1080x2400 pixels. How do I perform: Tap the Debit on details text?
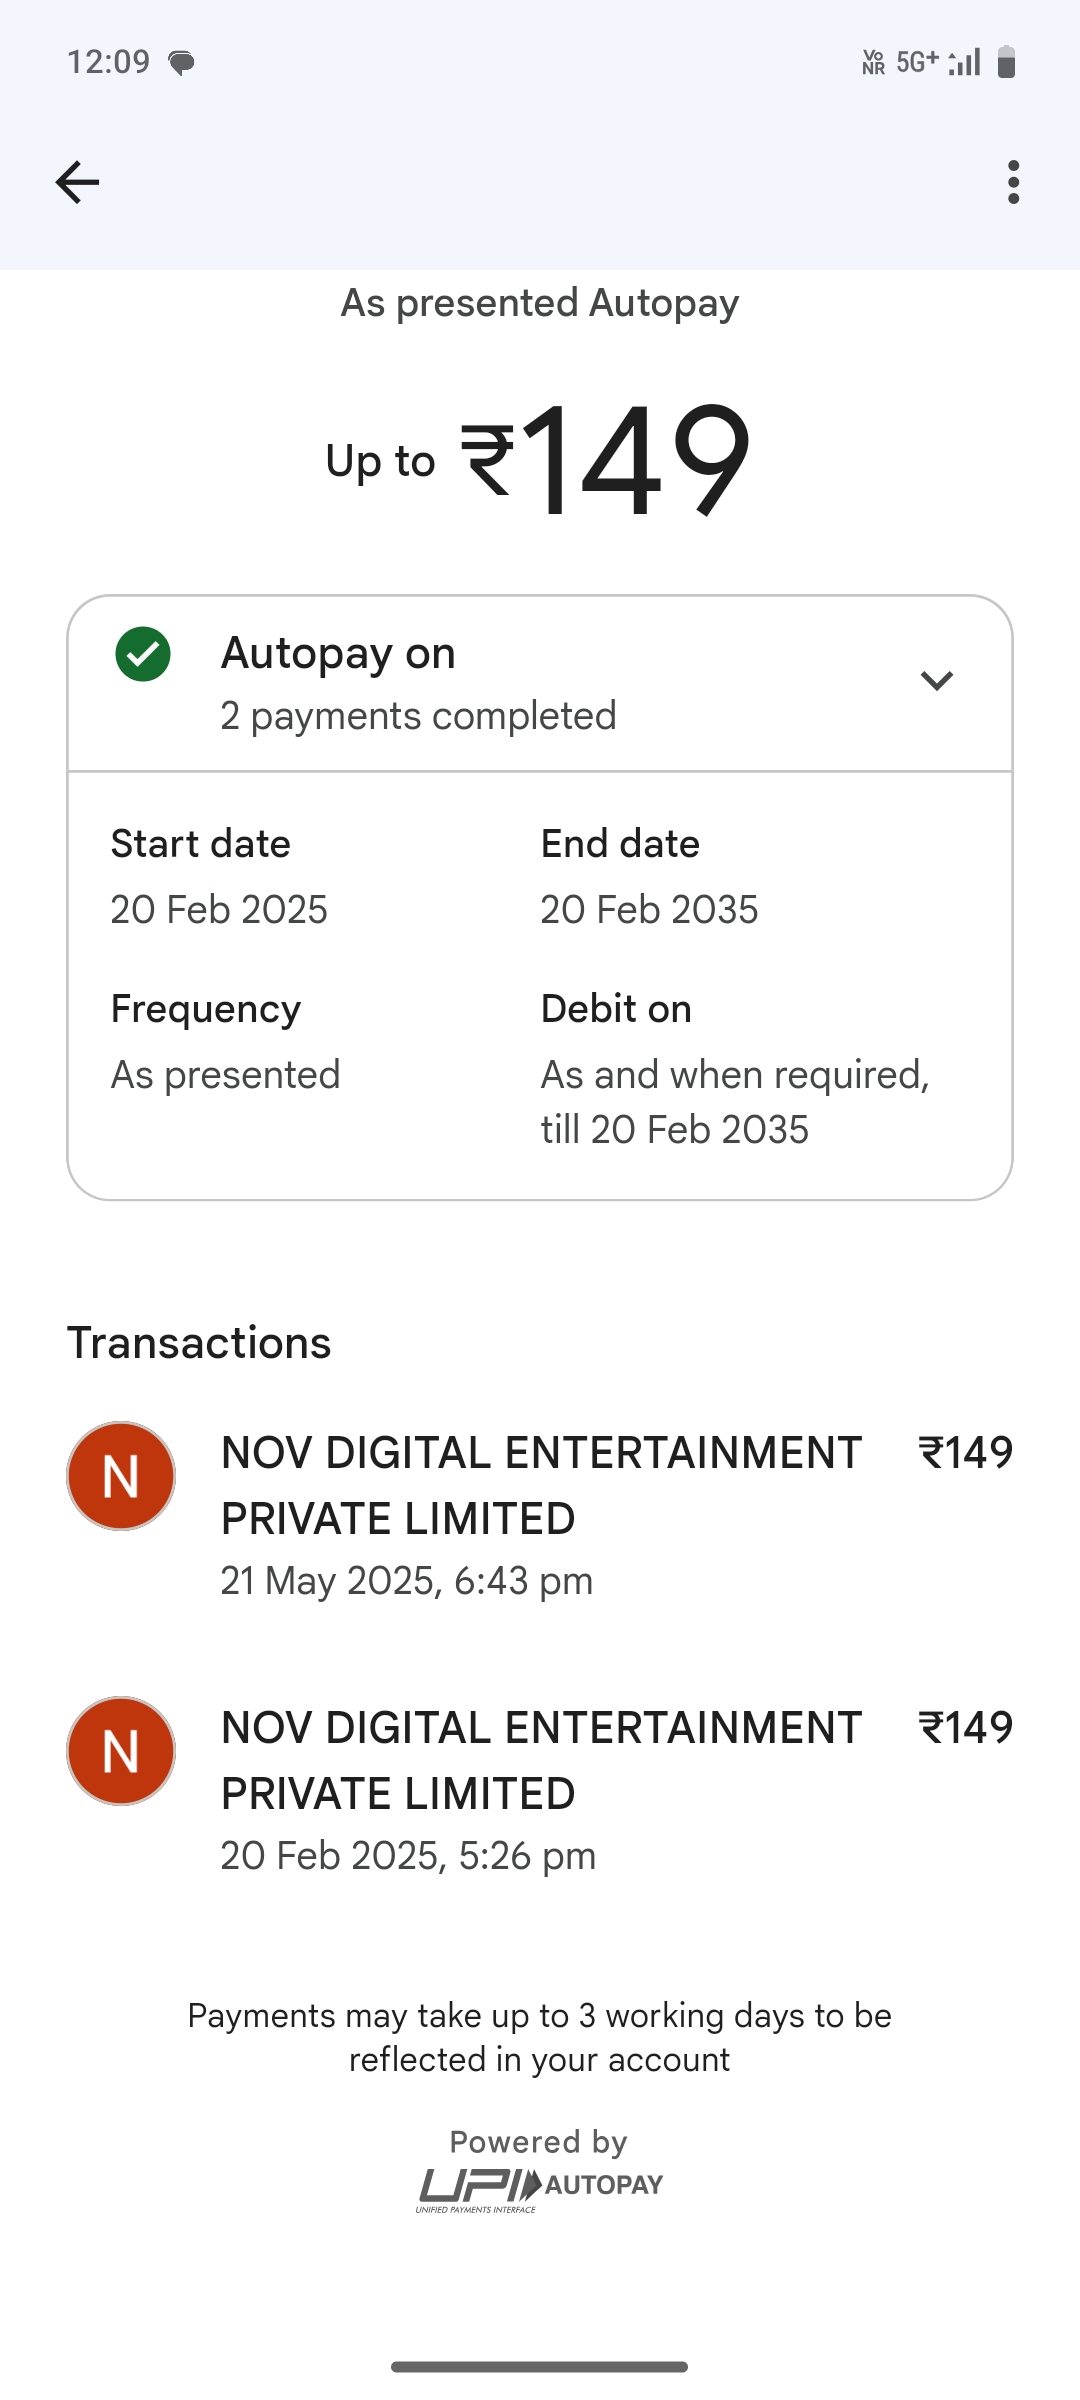[x=735, y=1102]
